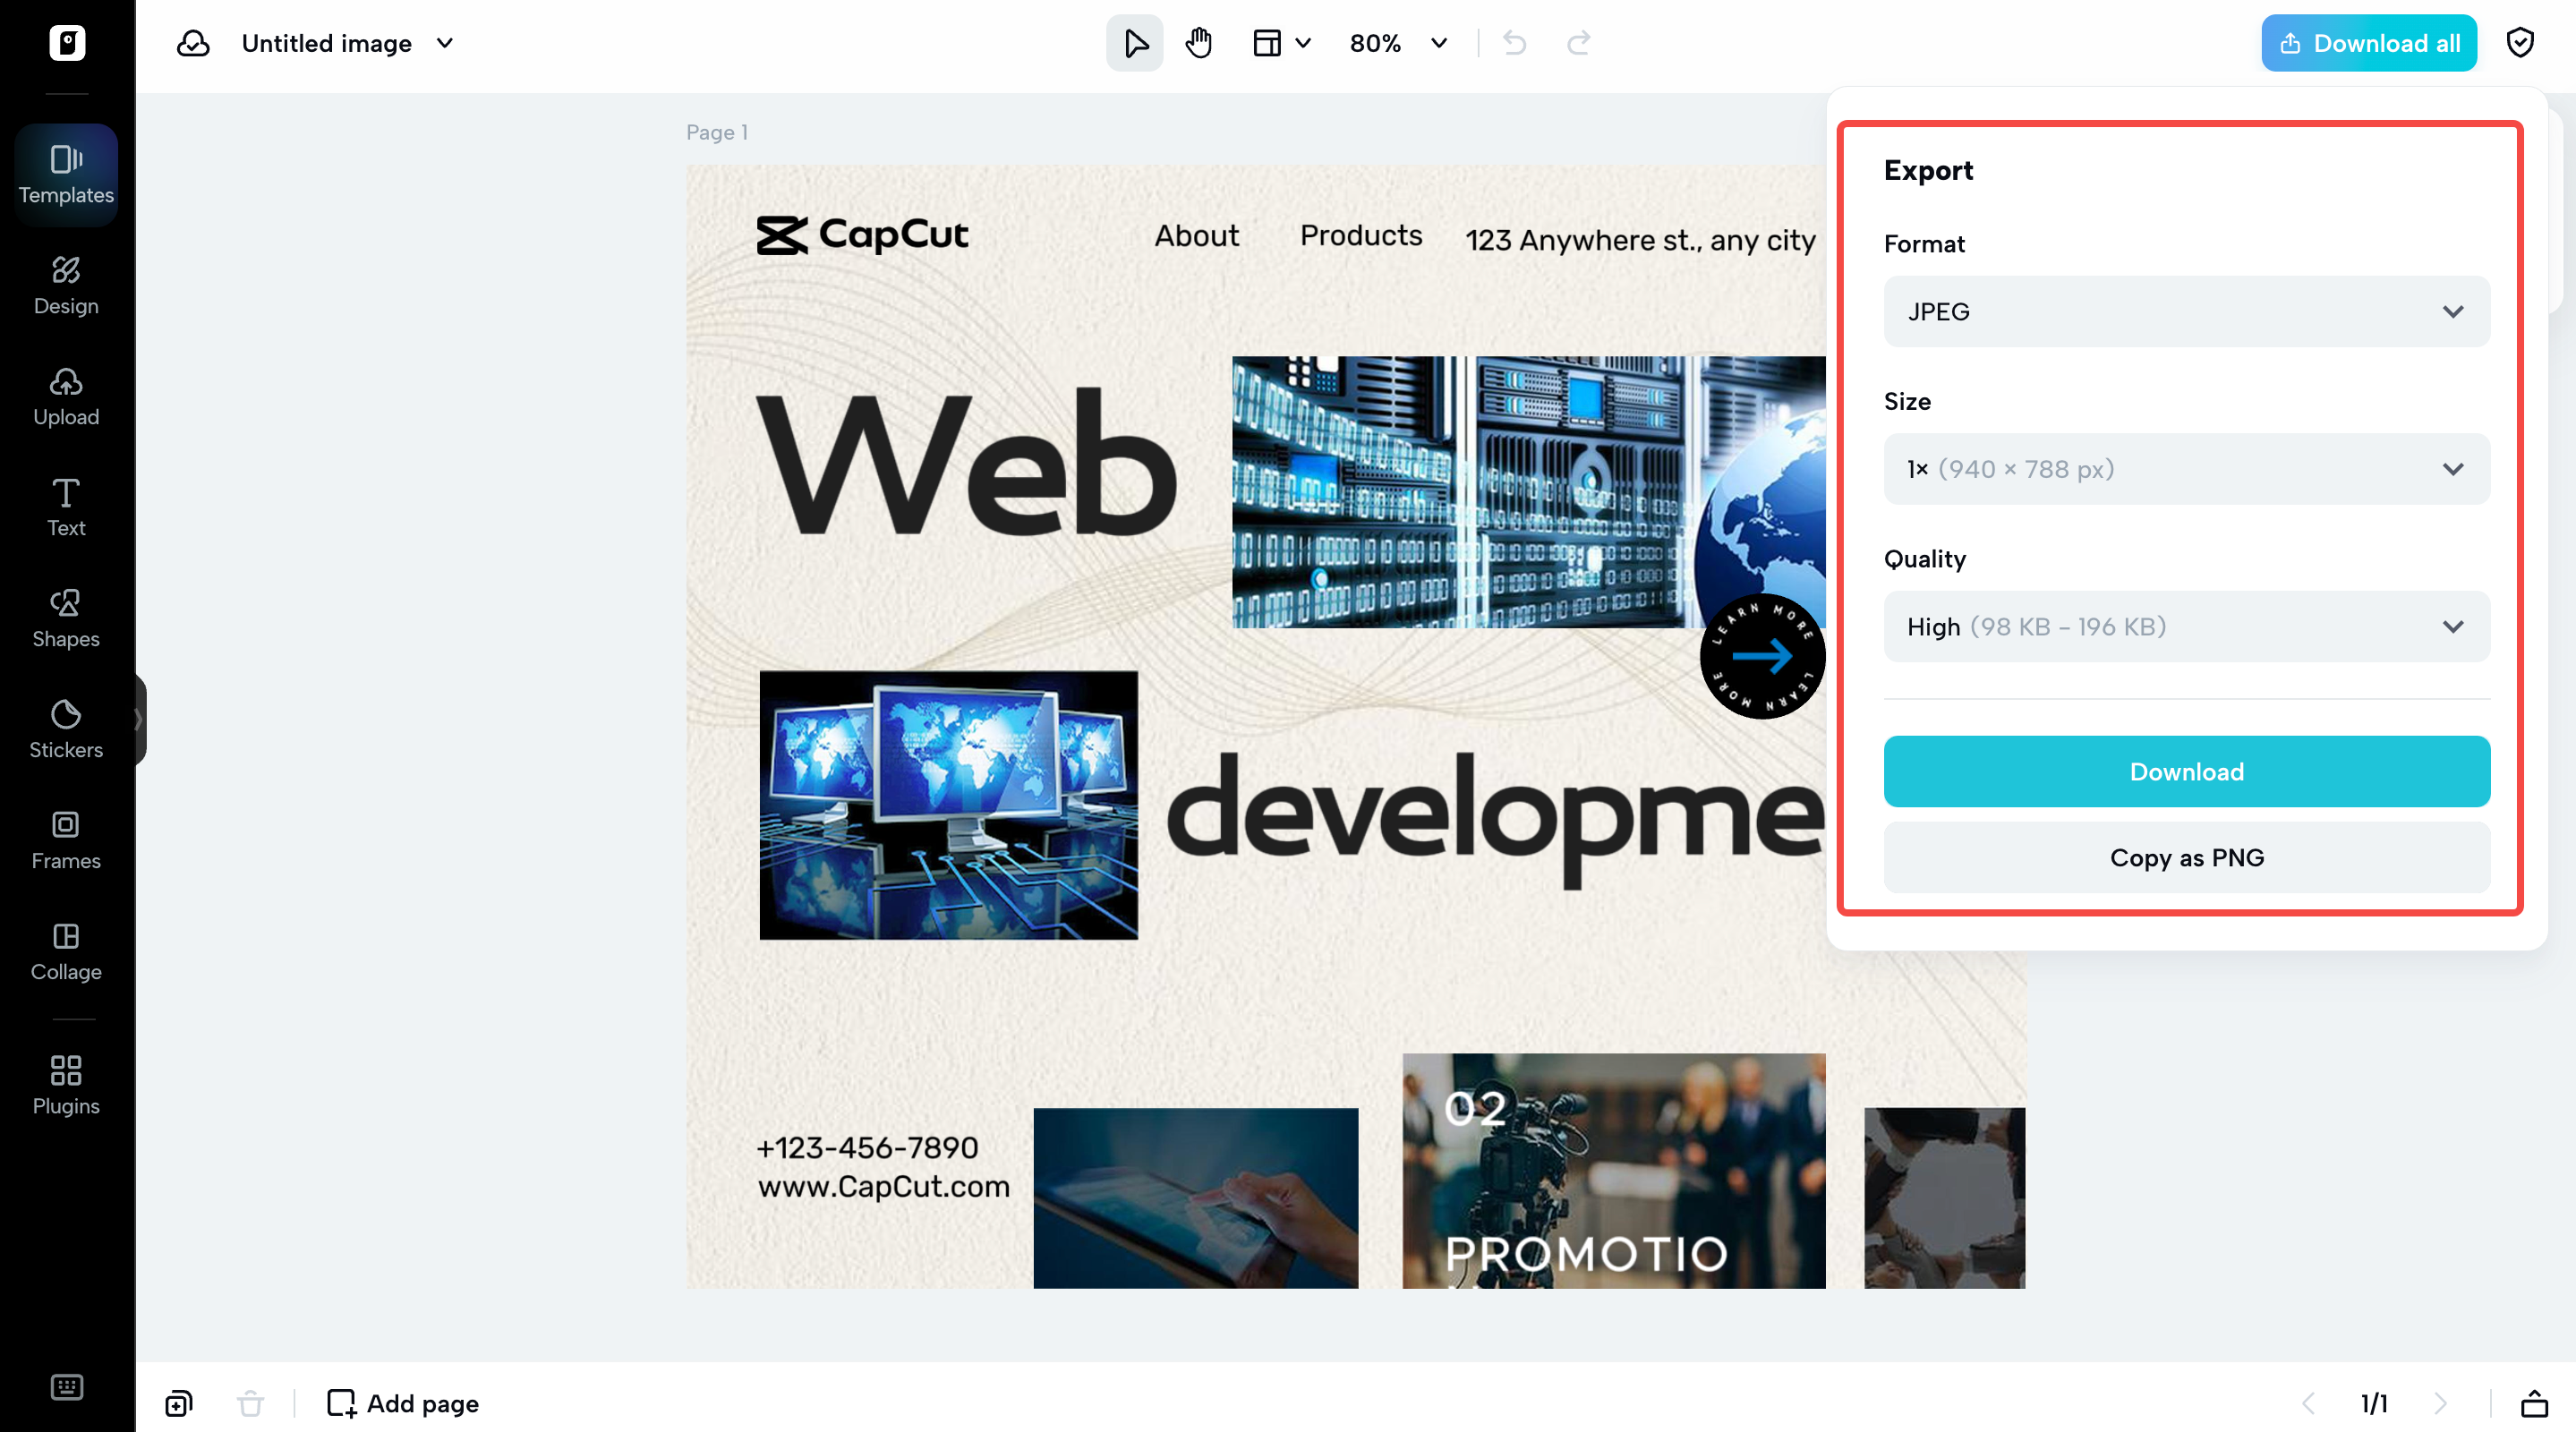This screenshot has height=1432, width=2576.
Task: Duplicate the current page icon
Action: (x=179, y=1403)
